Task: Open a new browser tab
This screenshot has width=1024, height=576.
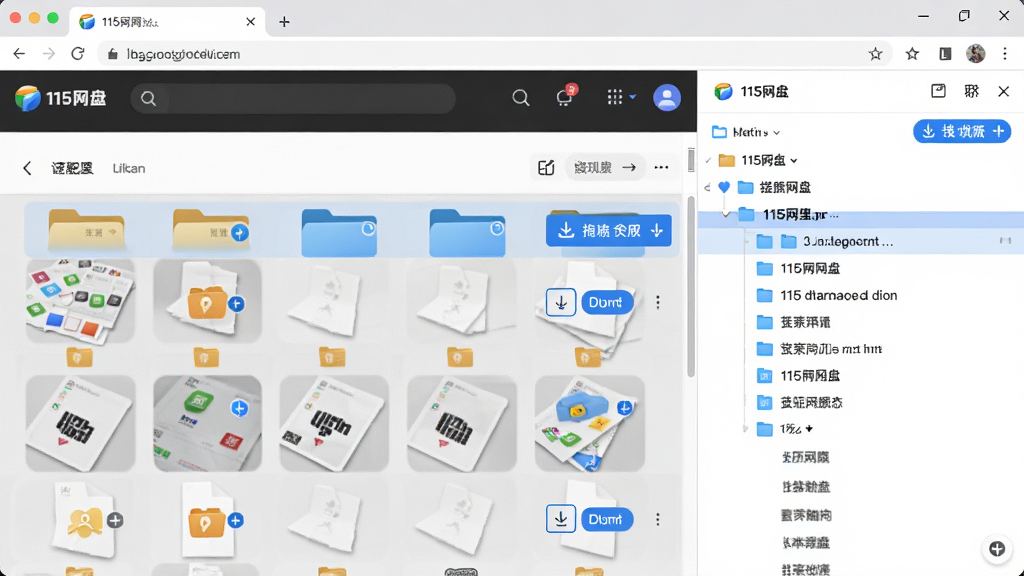Action: click(x=284, y=22)
